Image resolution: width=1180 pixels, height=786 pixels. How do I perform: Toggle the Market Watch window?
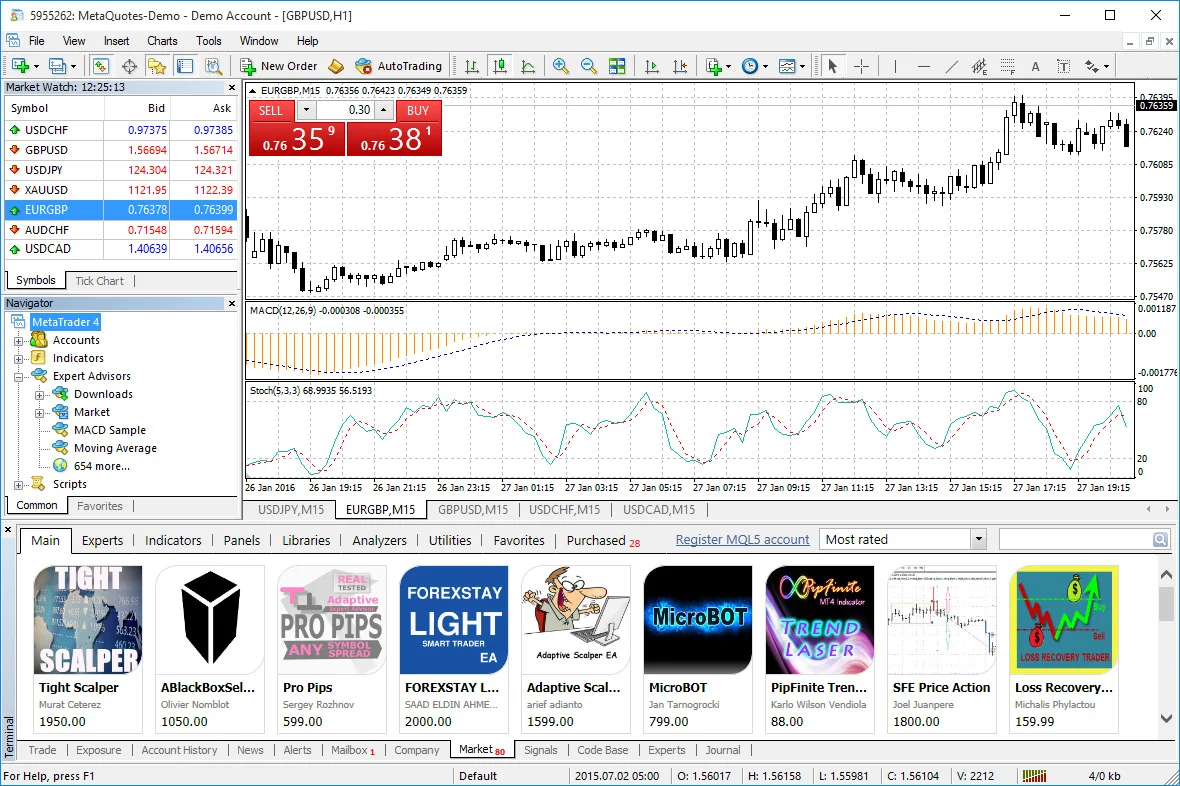tap(100, 66)
